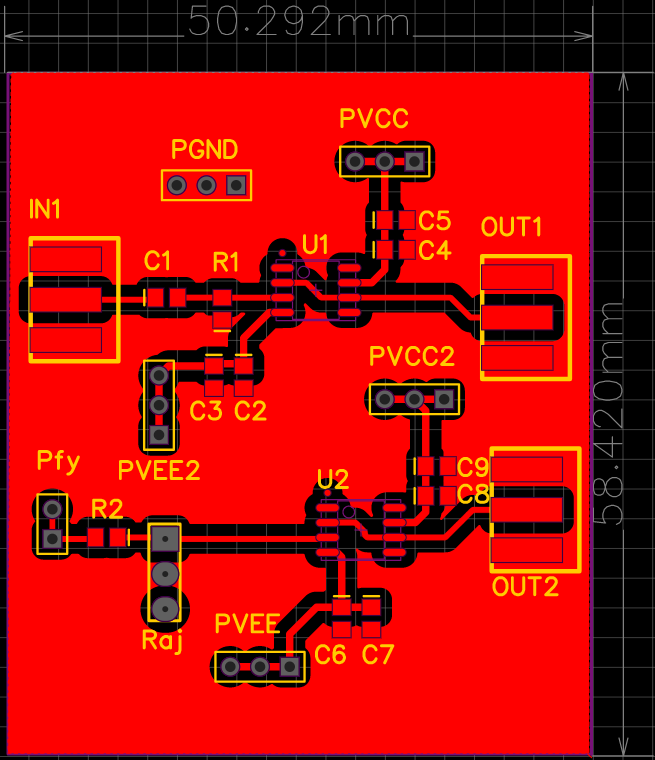The height and width of the screenshot is (760, 655).
Task: Click the PVCC2 header label
Action: point(412,357)
